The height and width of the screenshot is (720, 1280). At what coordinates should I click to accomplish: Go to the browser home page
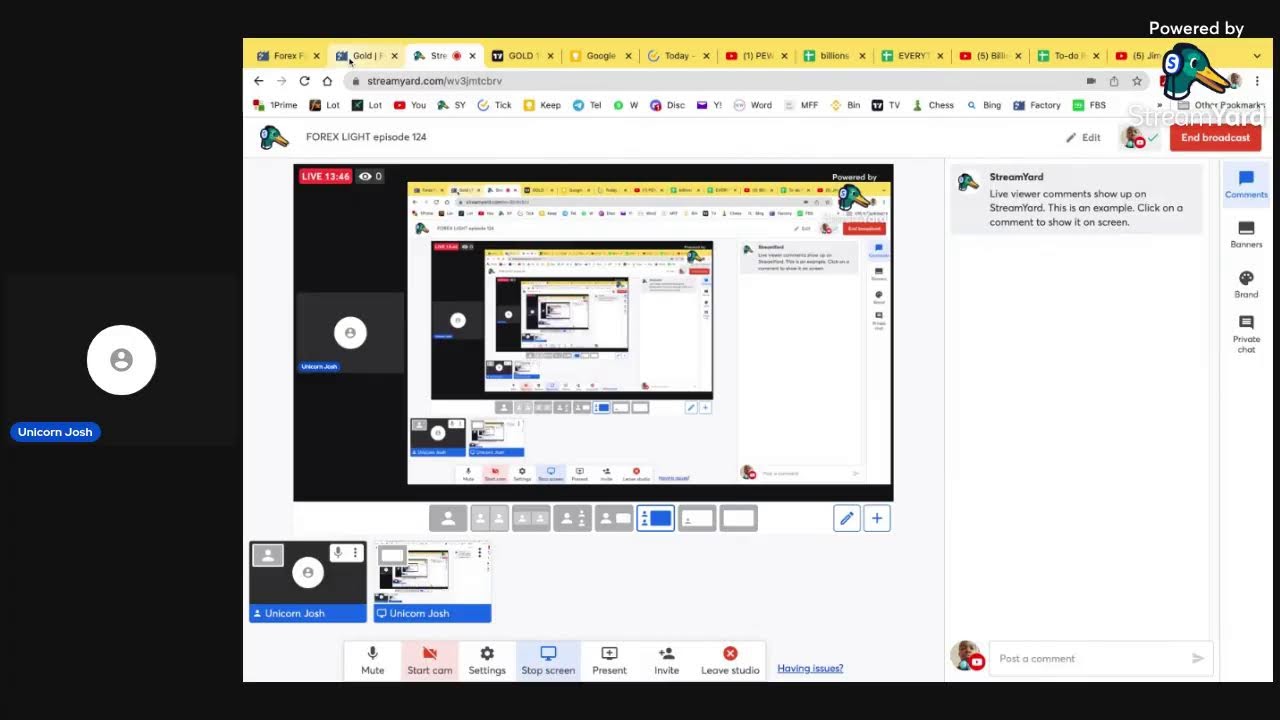[327, 81]
